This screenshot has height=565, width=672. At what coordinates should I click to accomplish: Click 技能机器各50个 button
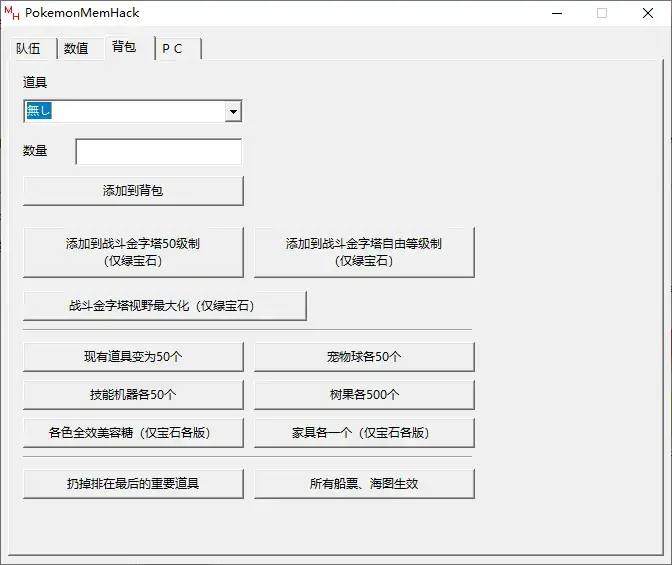point(133,395)
